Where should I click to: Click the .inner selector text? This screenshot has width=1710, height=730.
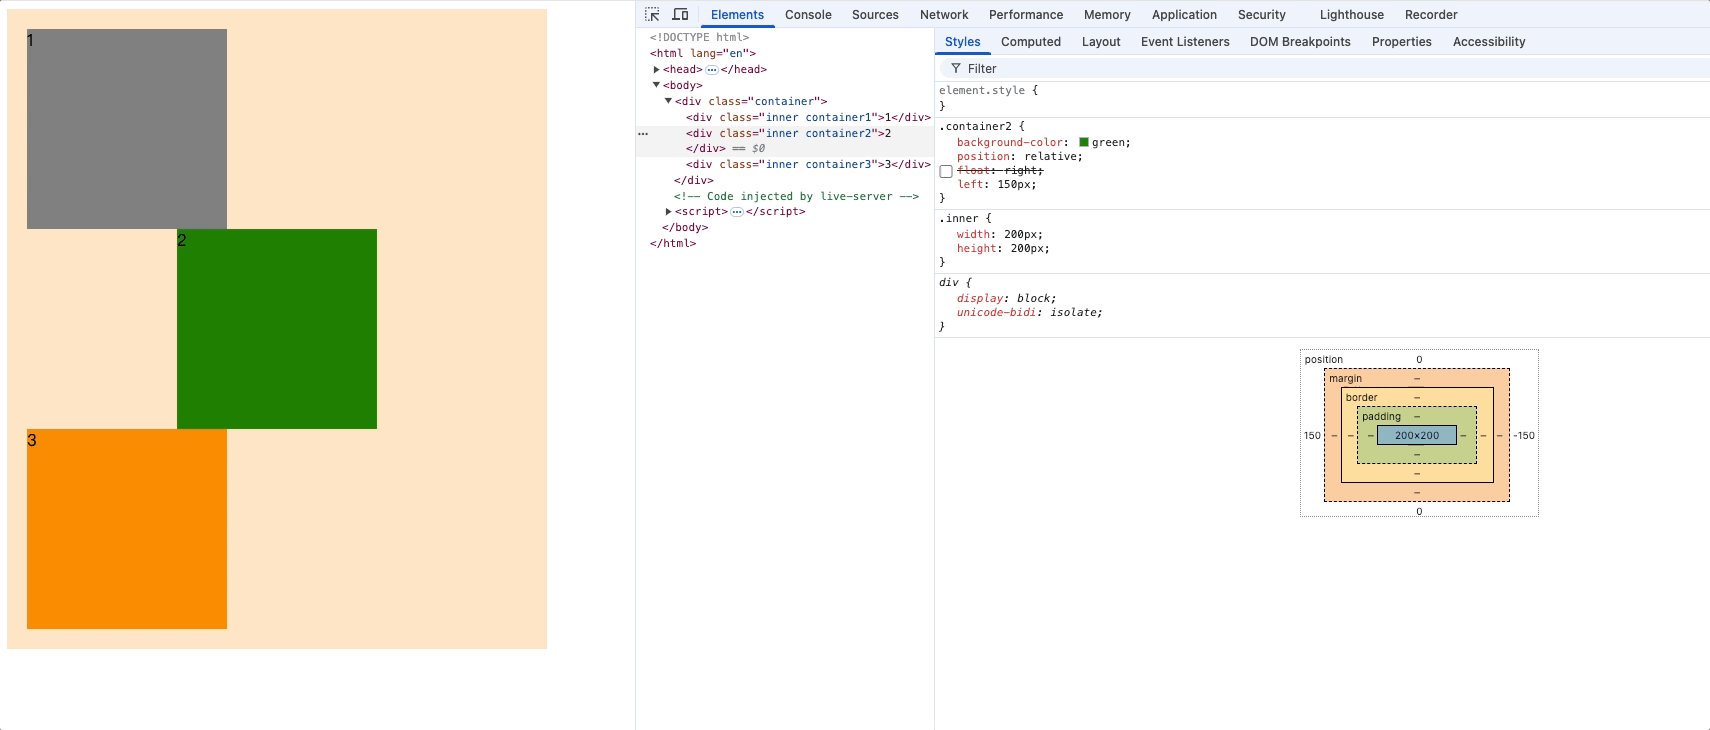pyautogui.click(x=958, y=218)
